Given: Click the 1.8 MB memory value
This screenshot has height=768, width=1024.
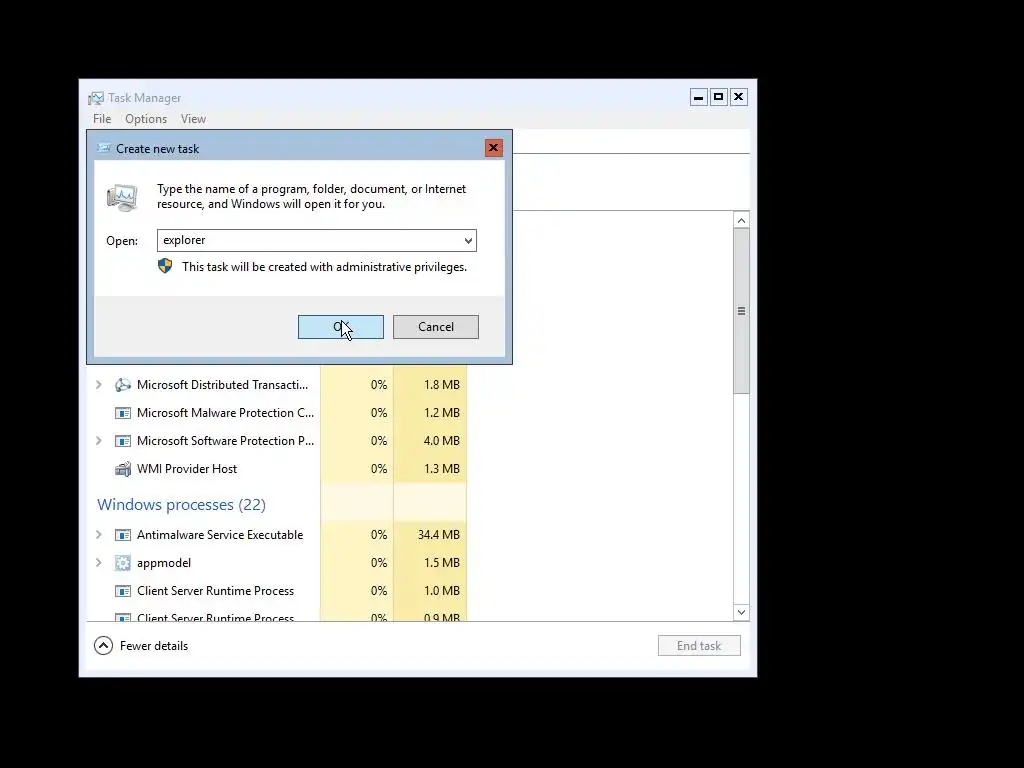Looking at the screenshot, I should click(x=442, y=385).
